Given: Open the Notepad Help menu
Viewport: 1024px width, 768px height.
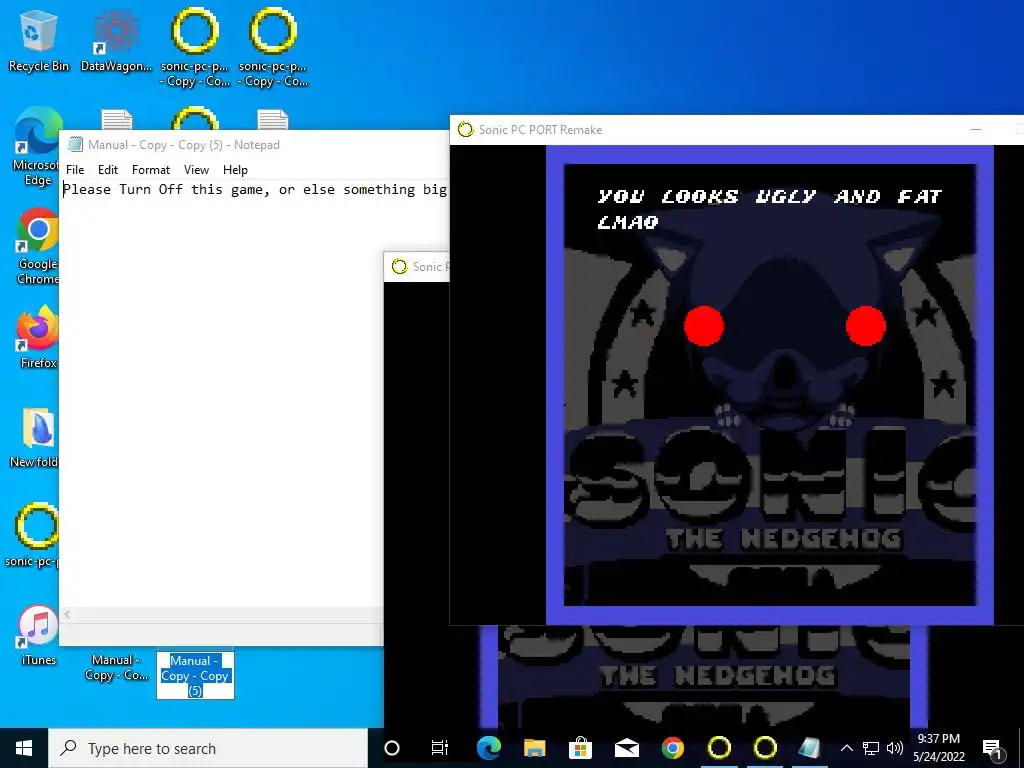Looking at the screenshot, I should coord(235,170).
